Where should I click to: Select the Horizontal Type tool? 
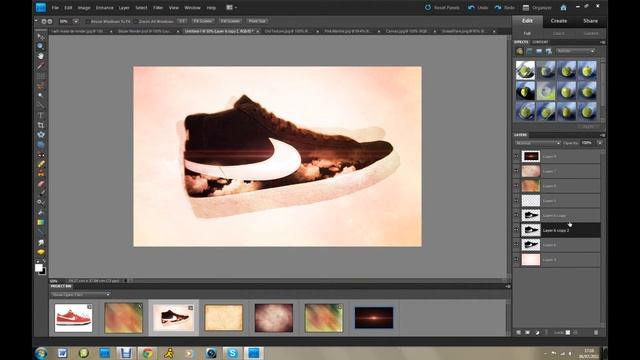pyautogui.click(x=40, y=115)
